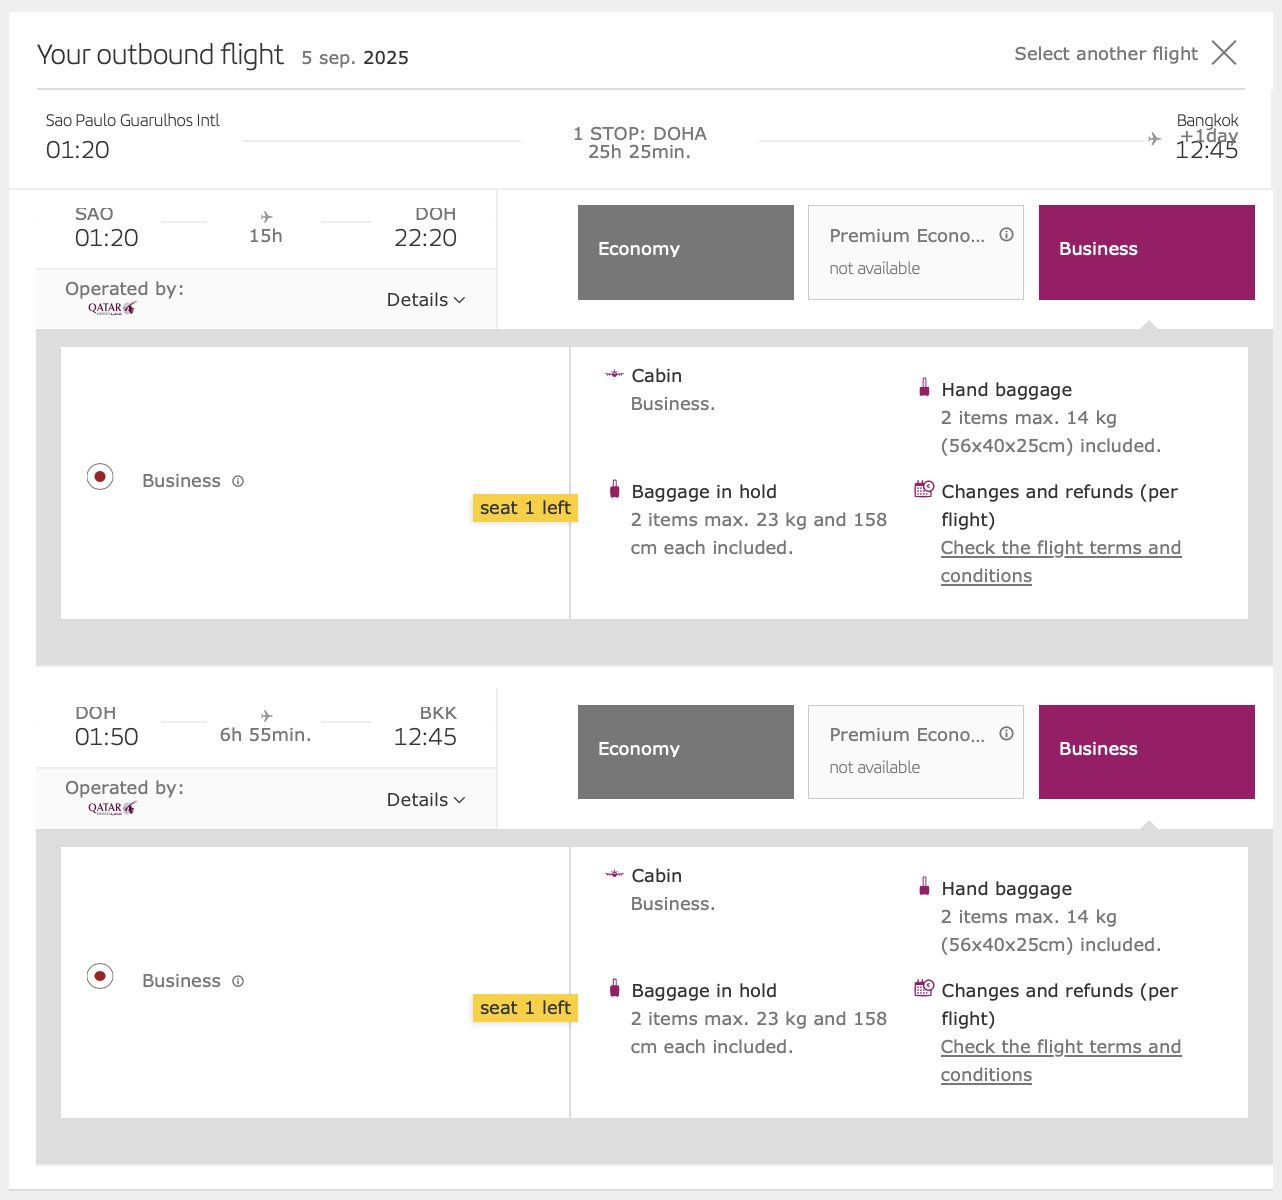The image size is (1282, 1200).
Task: Expand Details for SAO to DOH flight
Action: (426, 300)
